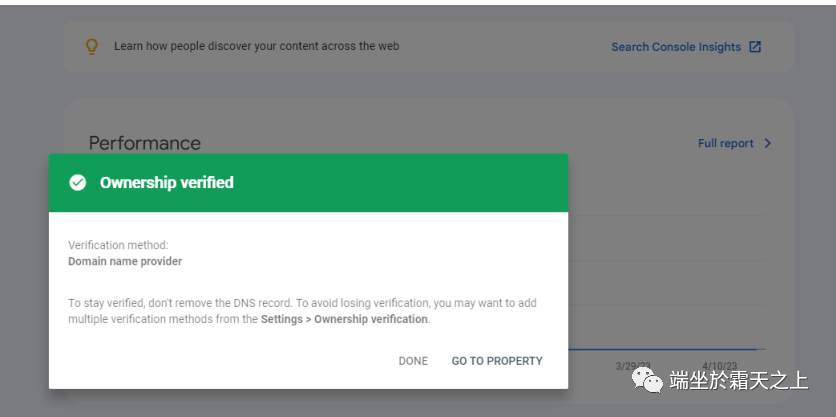The image size is (836, 417).
Task: Click the Chinese watermark text
Action: (x=738, y=381)
